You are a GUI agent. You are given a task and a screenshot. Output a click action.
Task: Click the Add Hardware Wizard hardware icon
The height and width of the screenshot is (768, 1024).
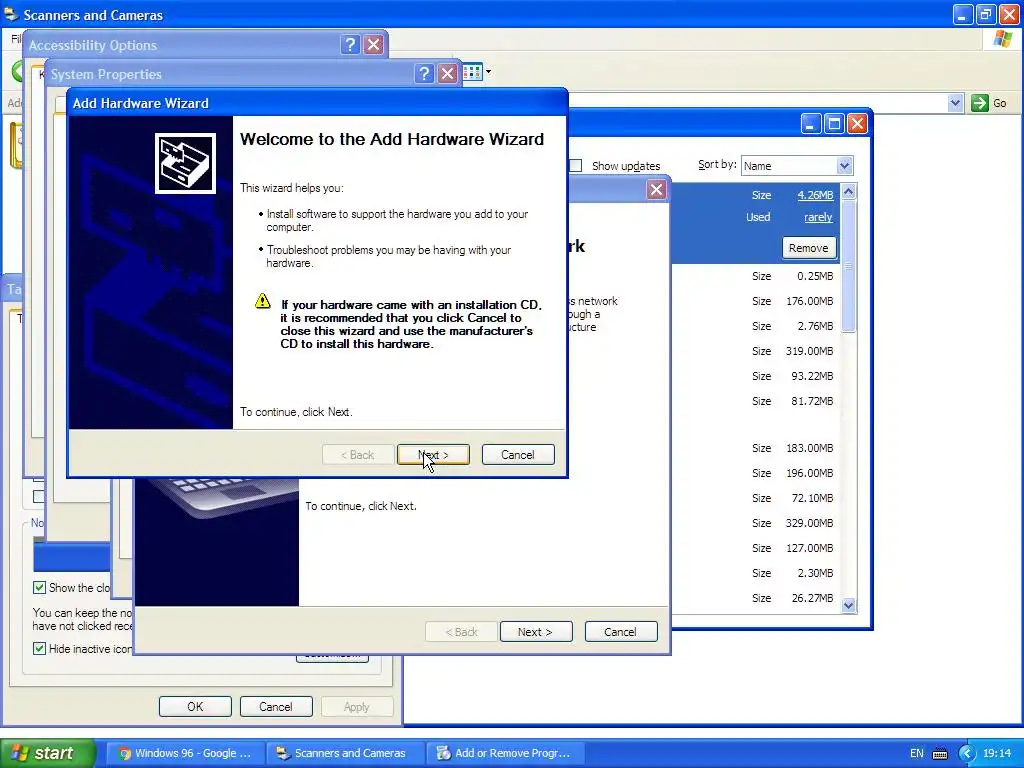(185, 163)
